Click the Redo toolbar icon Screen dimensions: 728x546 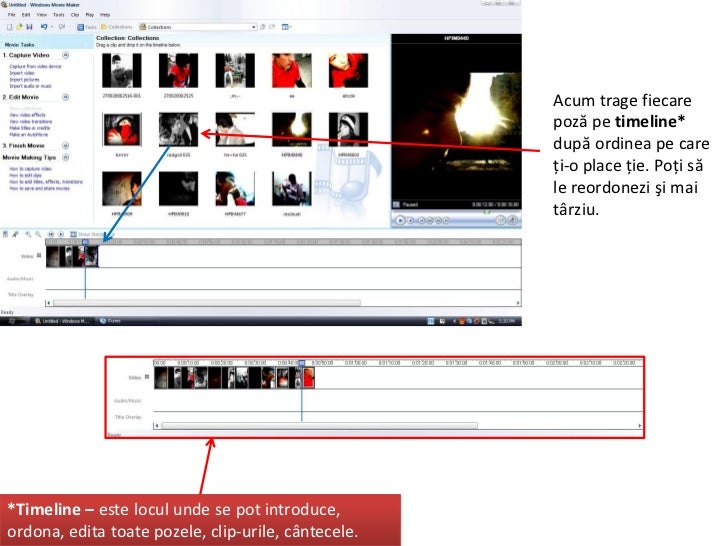coord(62,27)
